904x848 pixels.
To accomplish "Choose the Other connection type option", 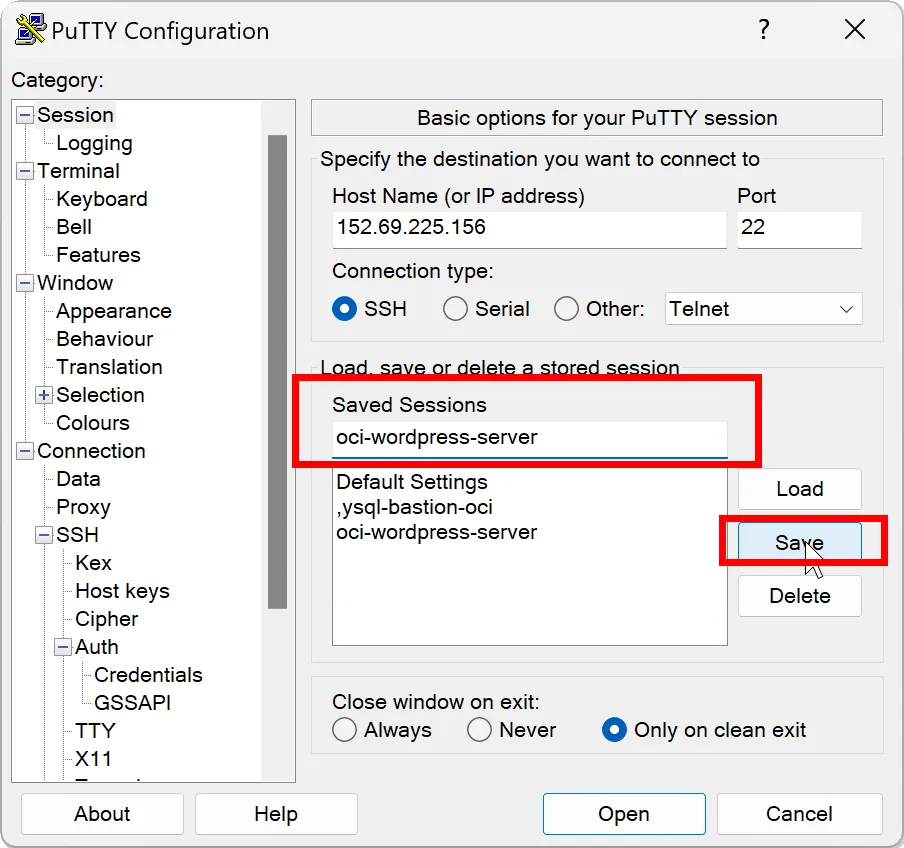I will 567,309.
